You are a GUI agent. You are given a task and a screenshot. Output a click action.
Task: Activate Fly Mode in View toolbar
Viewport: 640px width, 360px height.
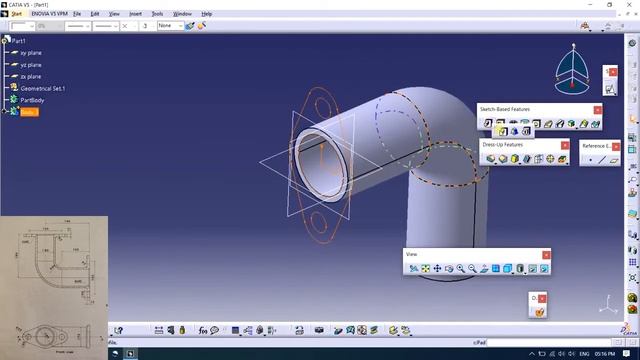413,269
